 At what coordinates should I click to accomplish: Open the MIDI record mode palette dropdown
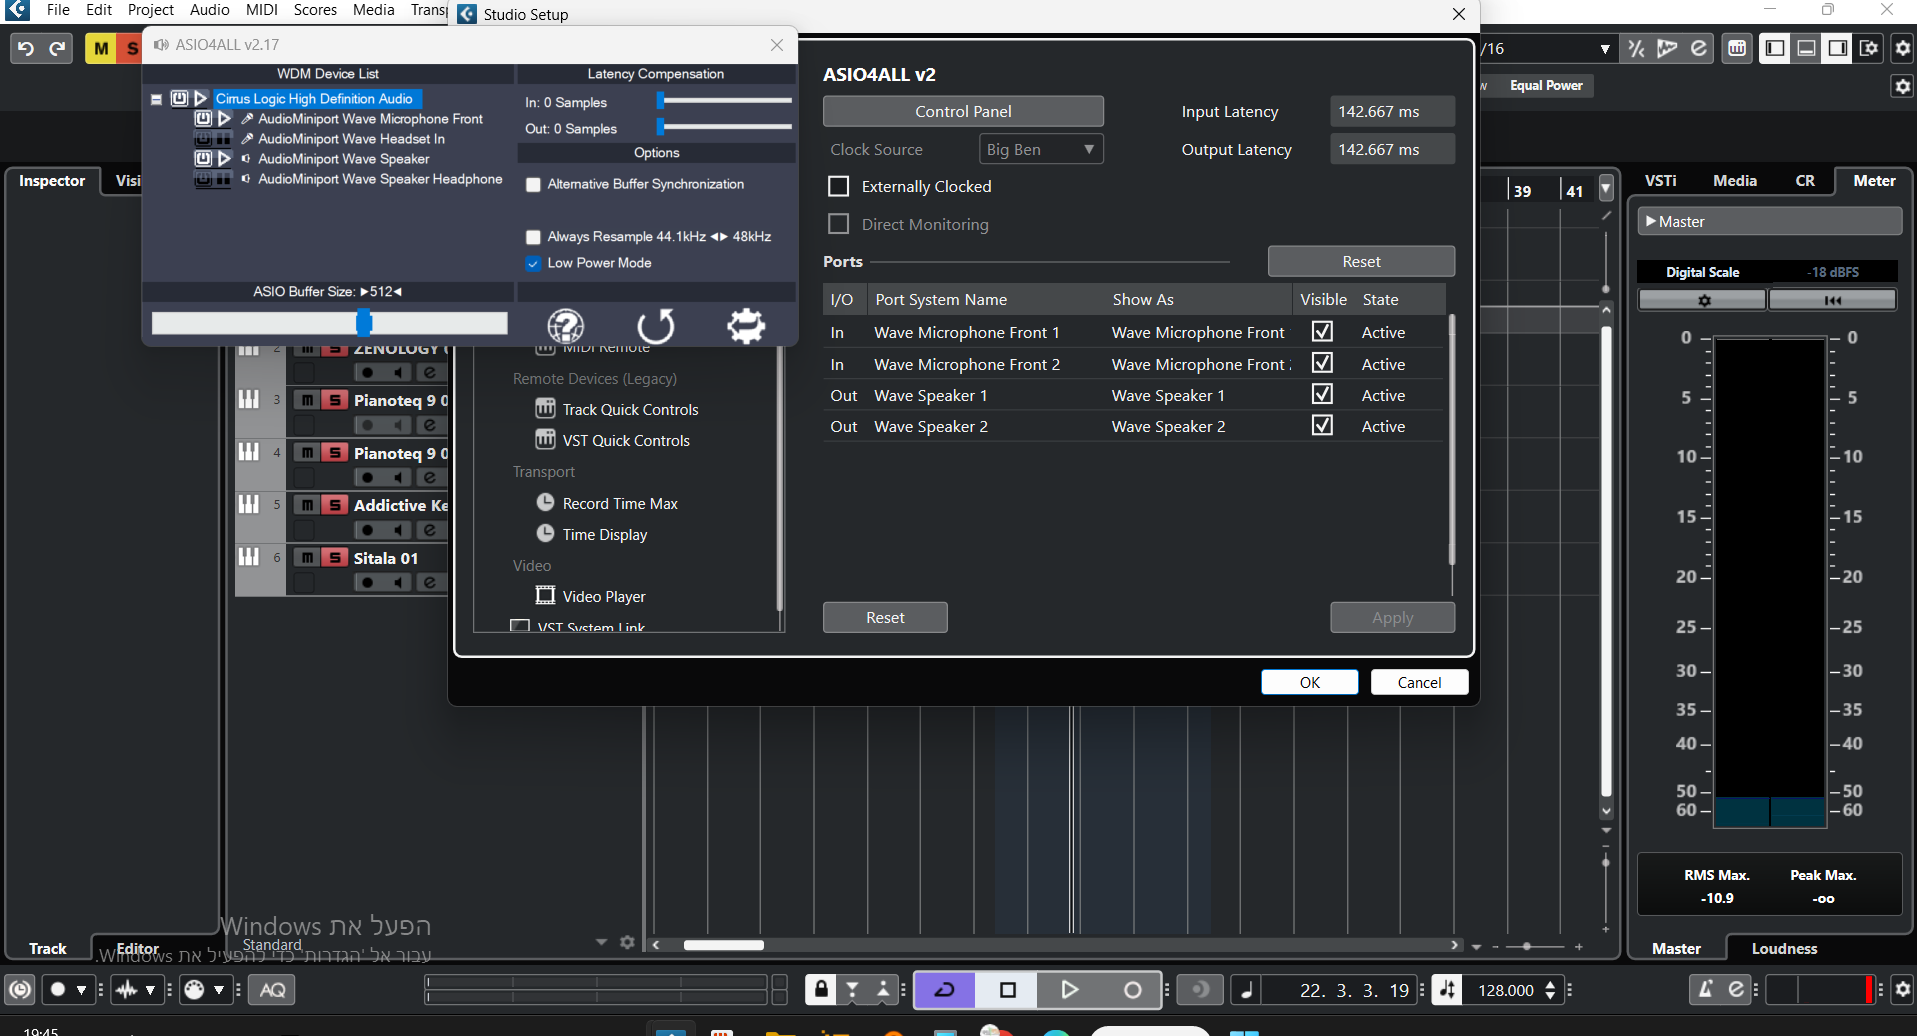point(218,990)
